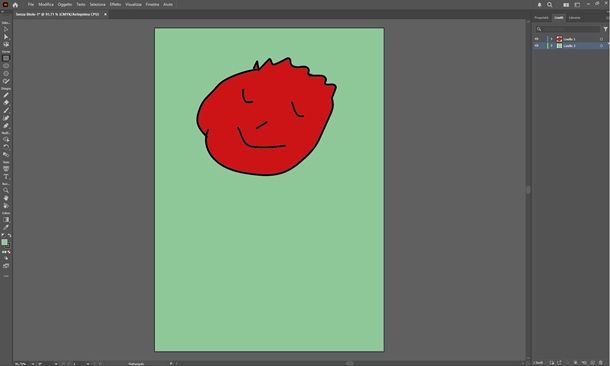Open status bar display options arrow
This screenshot has width=610, height=366.
[x=171, y=364]
